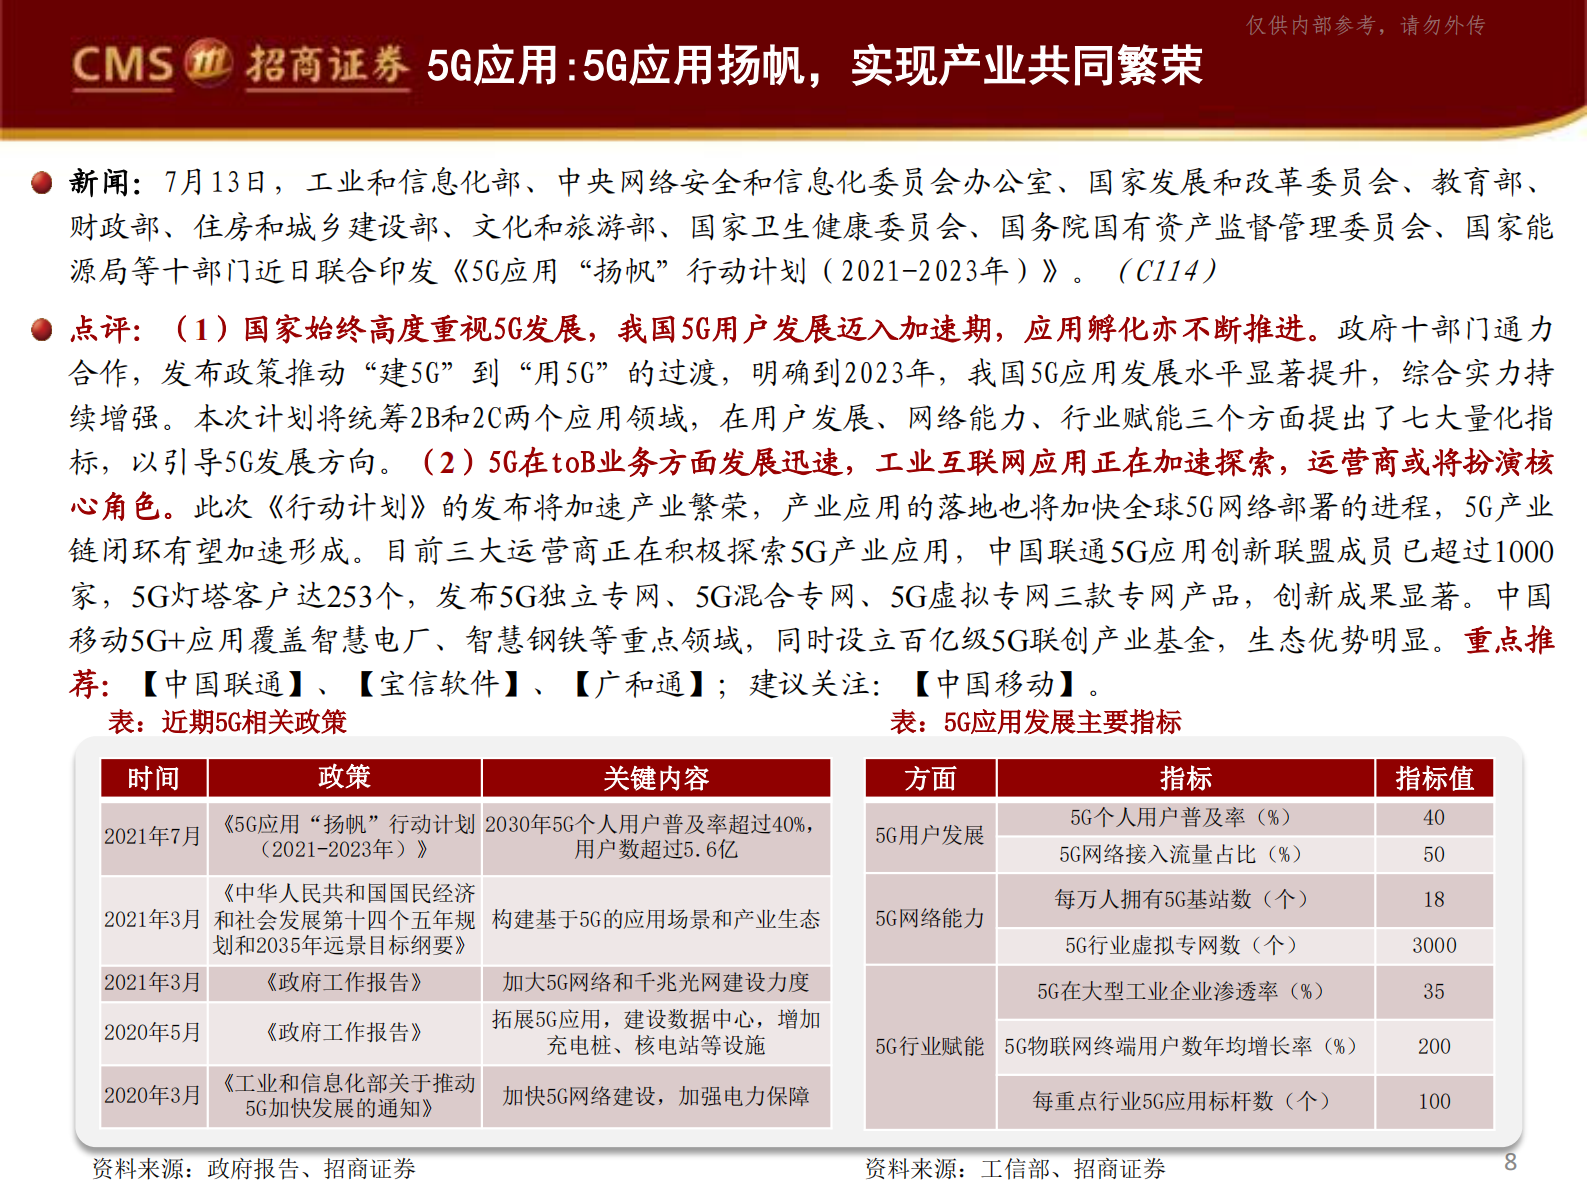Click the 指标 column header
1587x1190 pixels.
click(1186, 778)
